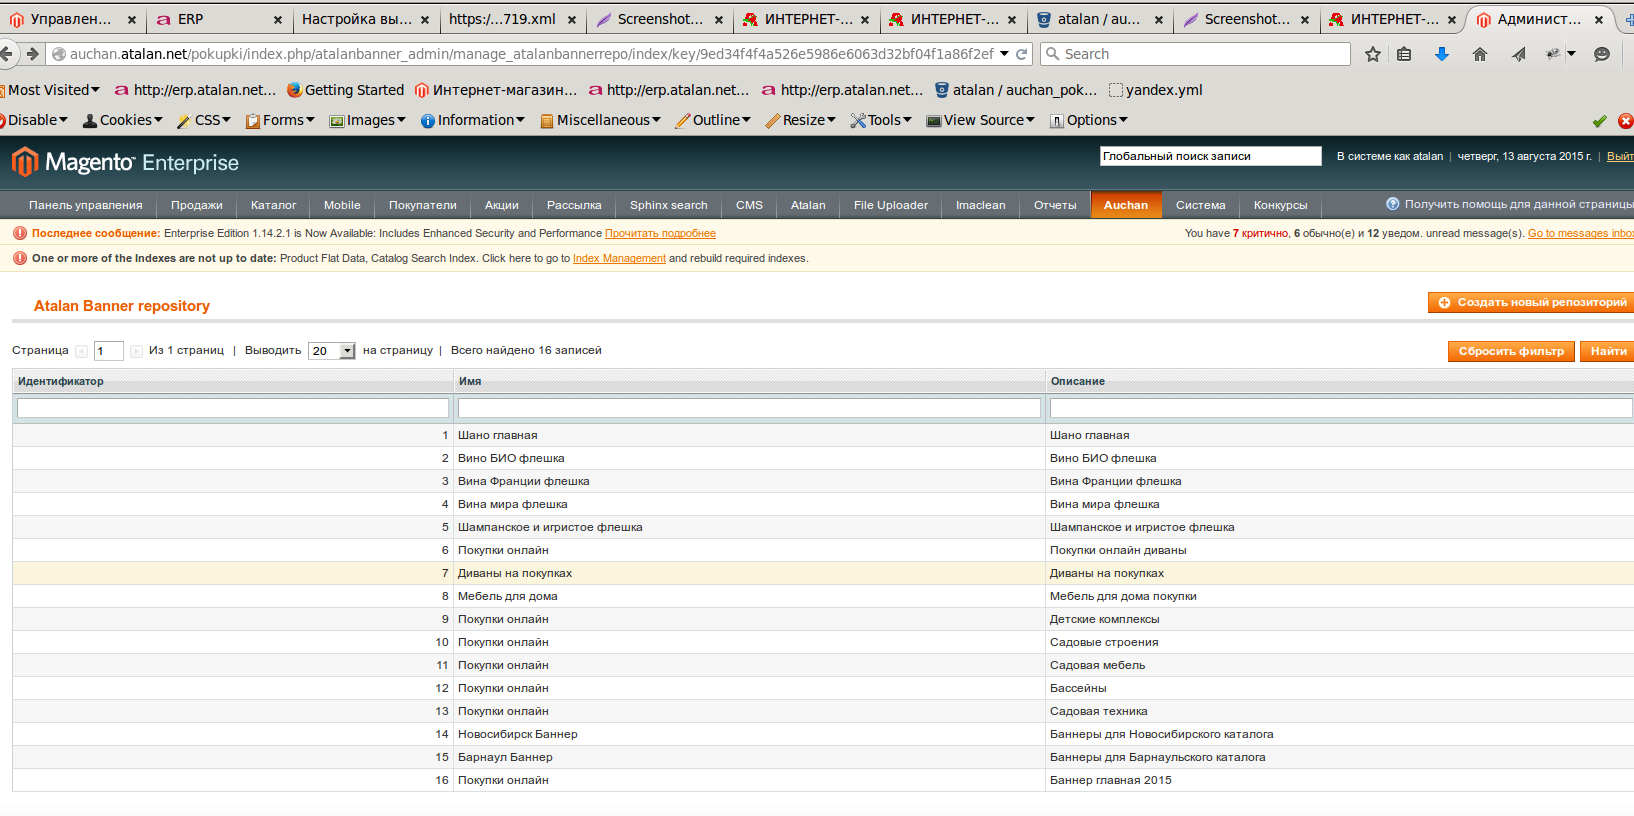The image size is (1634, 816).
Task: Change records per page dropdown (20)
Action: click(332, 351)
